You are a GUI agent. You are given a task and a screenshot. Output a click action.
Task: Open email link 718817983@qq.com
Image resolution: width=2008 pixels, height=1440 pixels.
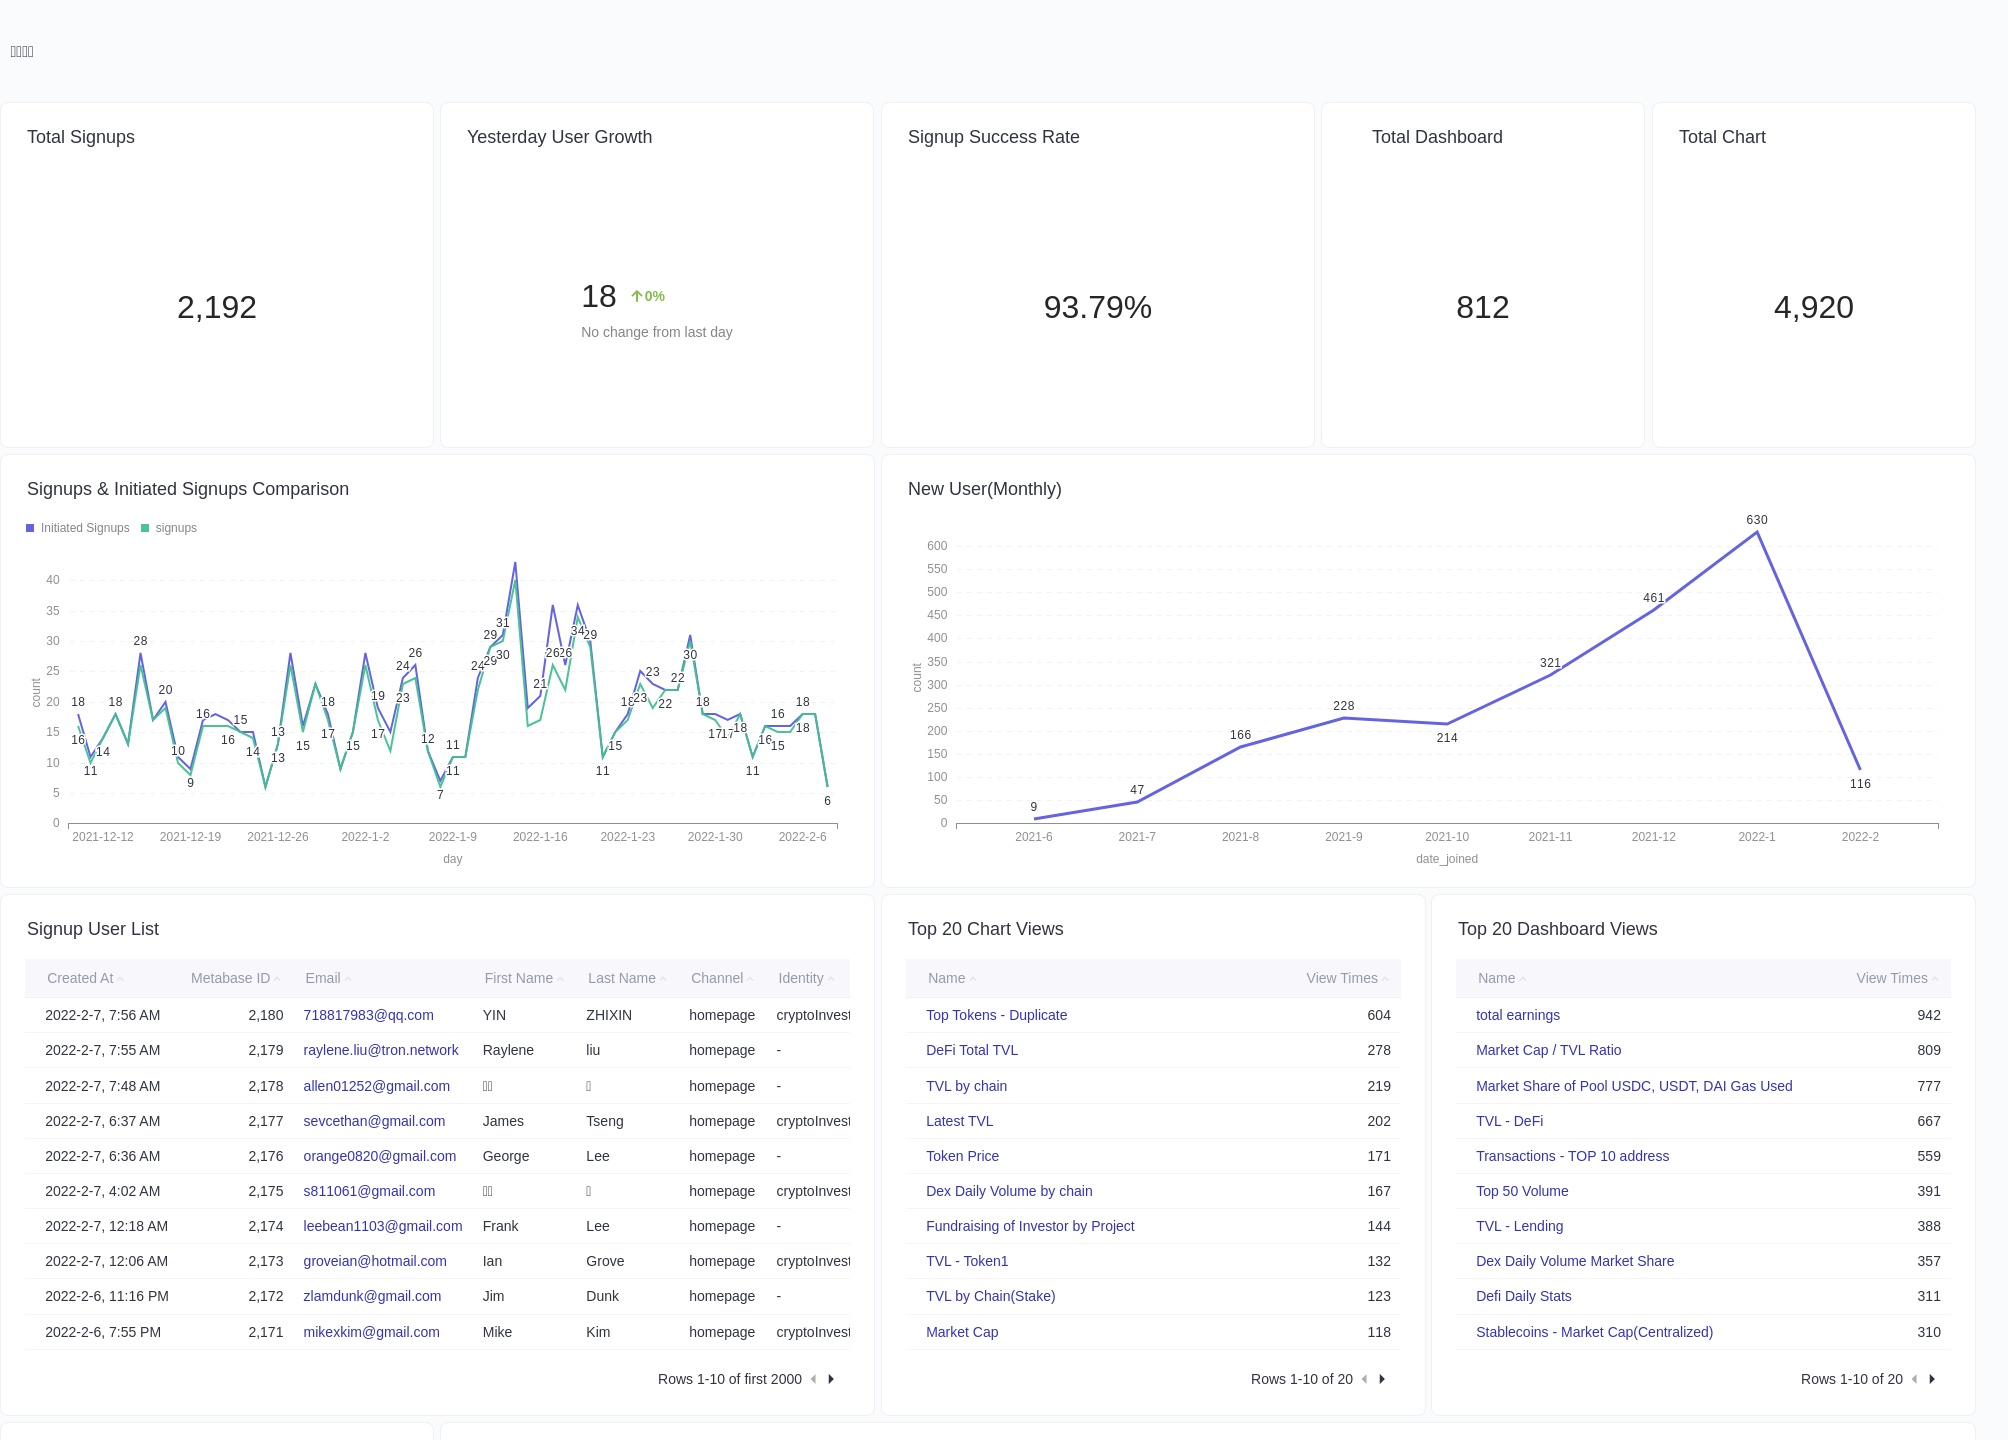pos(368,1015)
